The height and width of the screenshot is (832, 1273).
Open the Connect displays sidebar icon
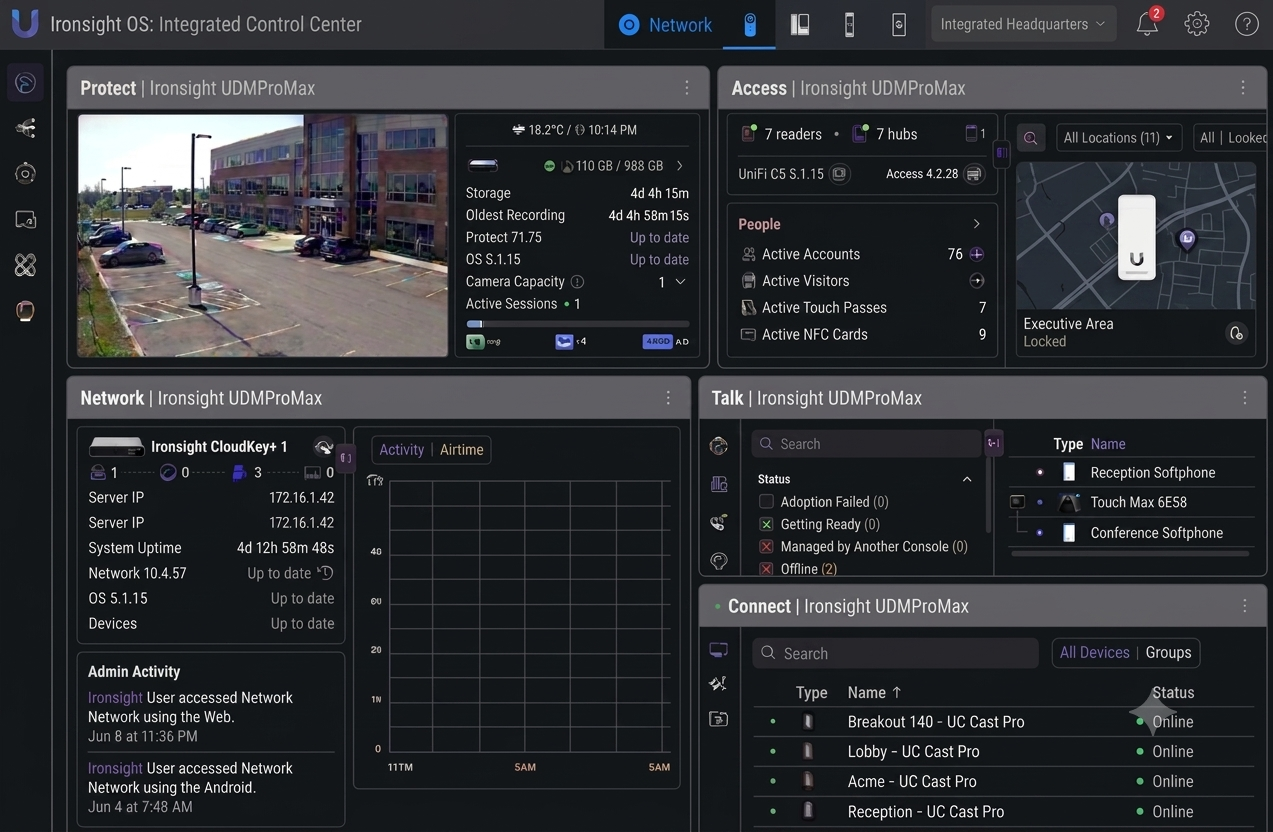click(718, 650)
